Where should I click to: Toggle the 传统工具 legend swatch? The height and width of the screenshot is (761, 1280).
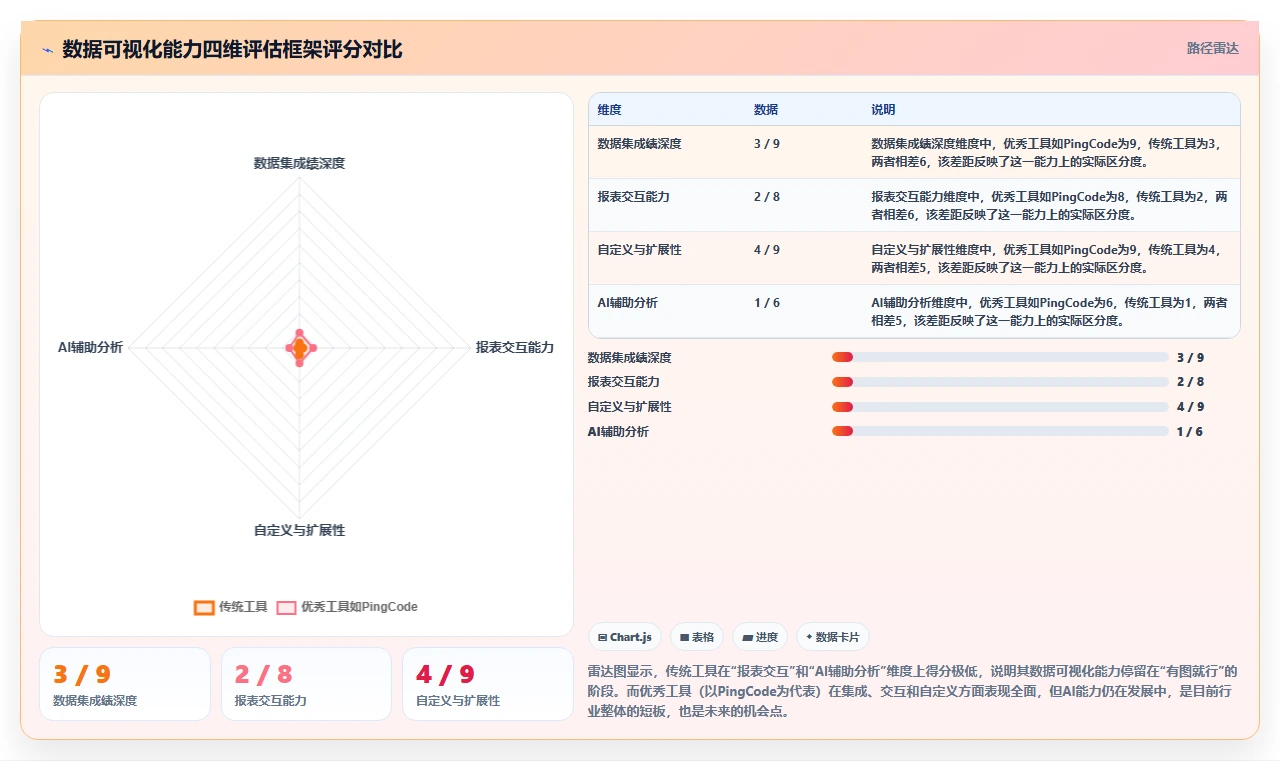coord(204,607)
